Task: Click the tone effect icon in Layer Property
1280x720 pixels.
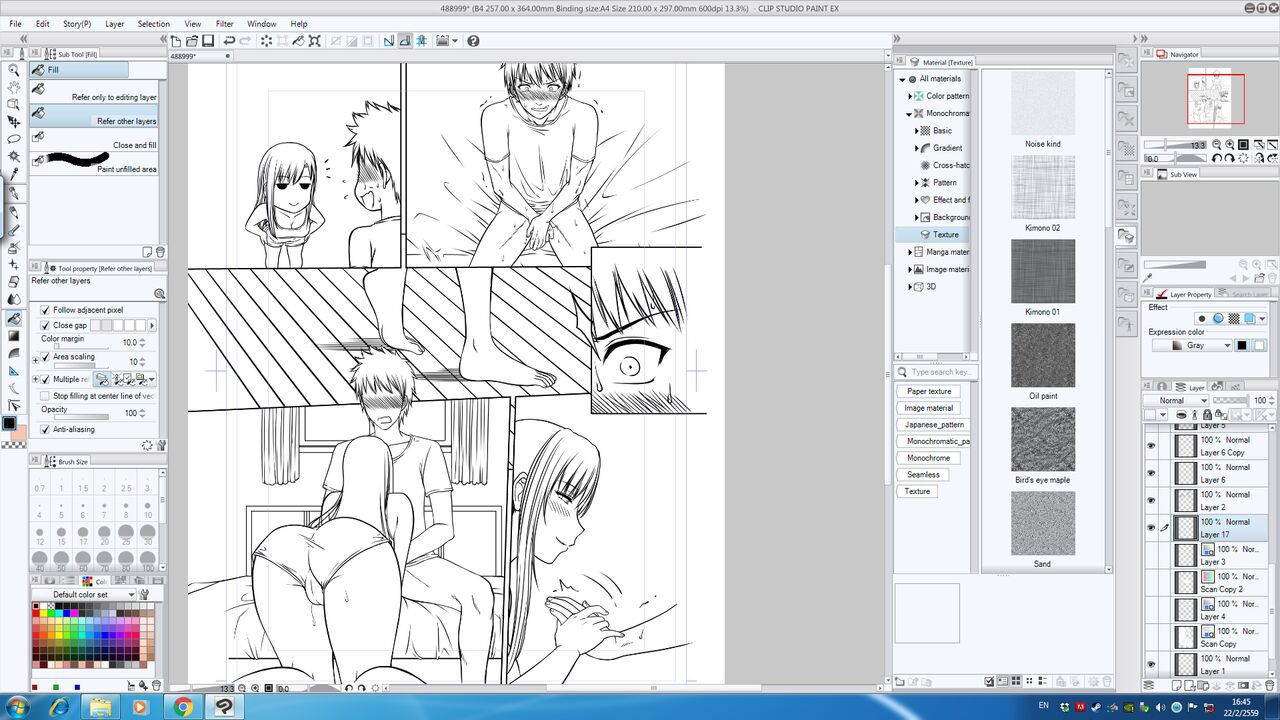Action: [x=1234, y=318]
